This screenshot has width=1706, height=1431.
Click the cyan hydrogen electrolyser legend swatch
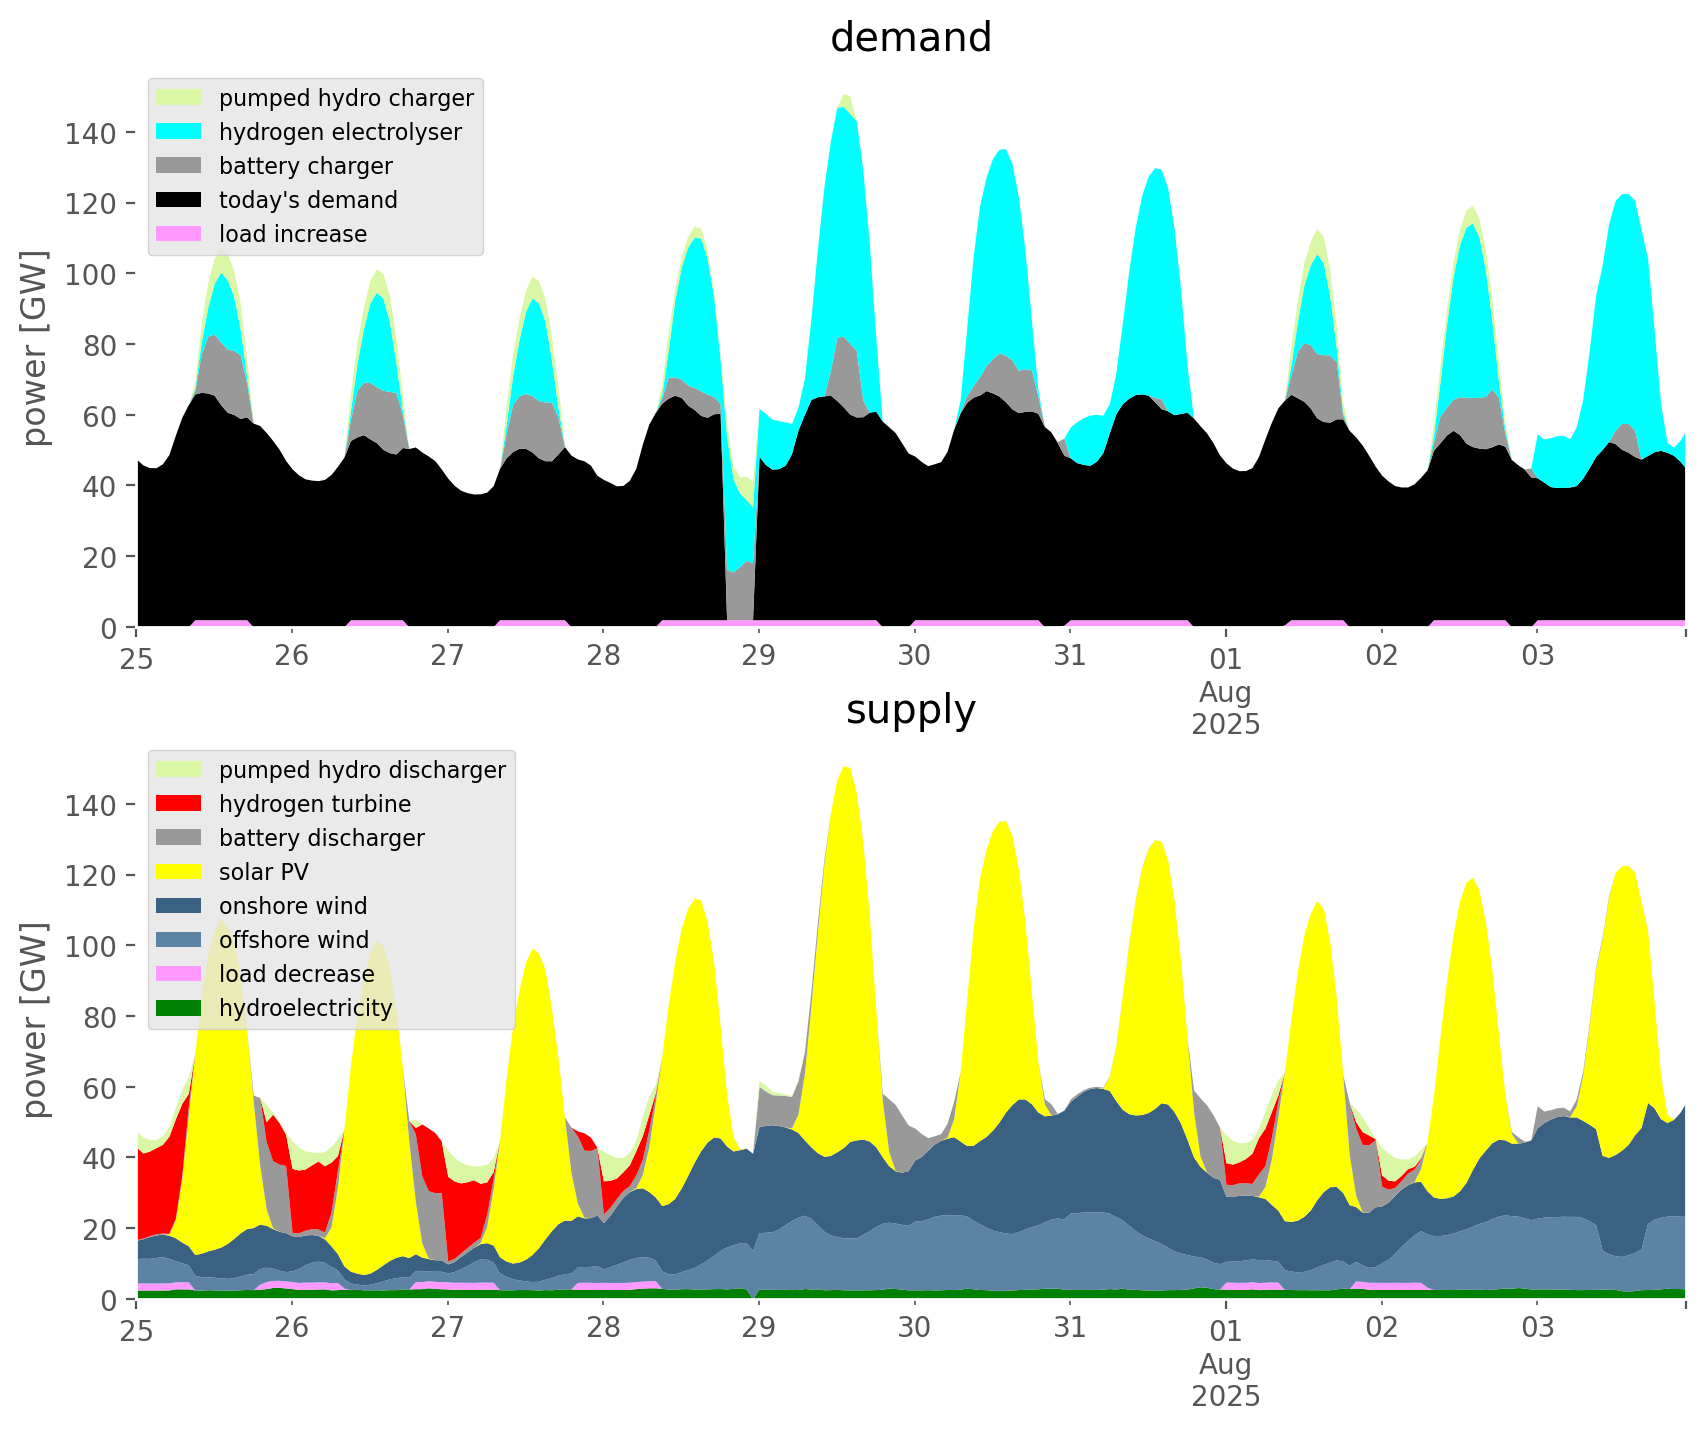pos(180,132)
